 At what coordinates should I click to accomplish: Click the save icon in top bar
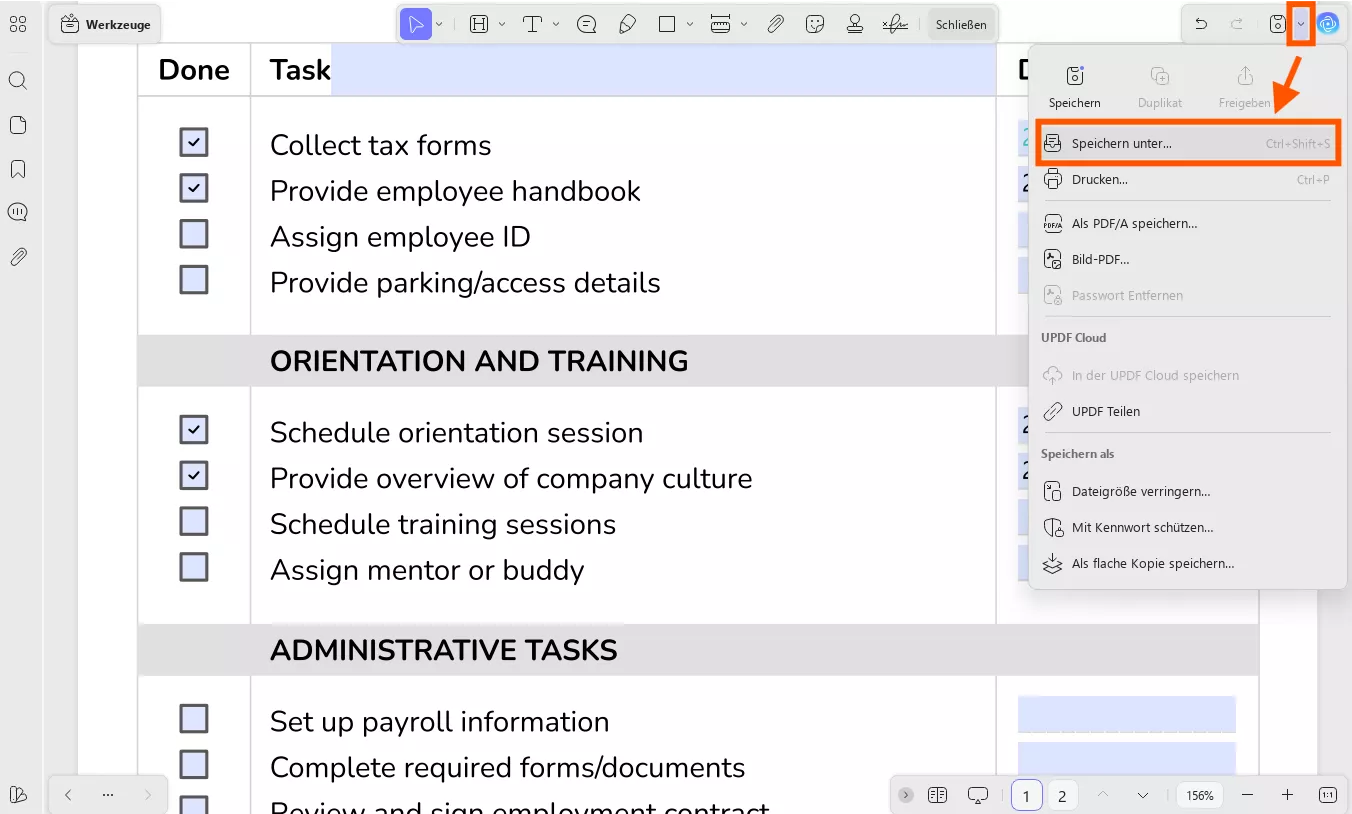[1277, 25]
